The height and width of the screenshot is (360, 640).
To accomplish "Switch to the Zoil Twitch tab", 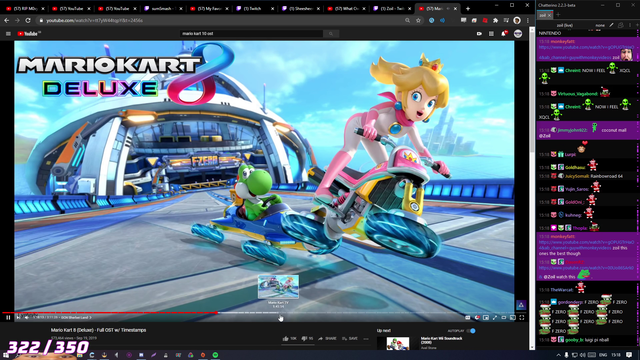I will [x=393, y=9].
